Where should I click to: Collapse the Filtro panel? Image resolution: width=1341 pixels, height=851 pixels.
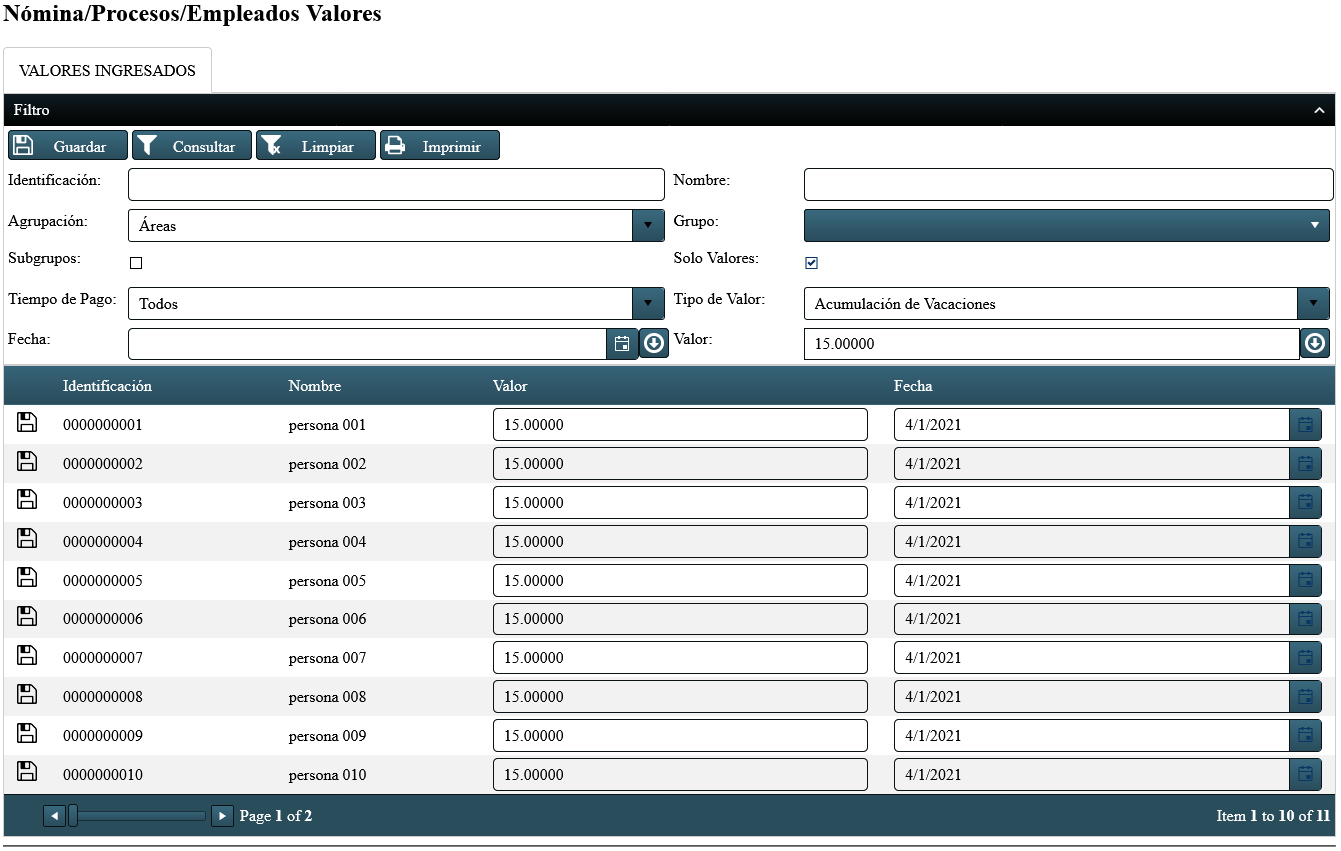pos(1319,110)
